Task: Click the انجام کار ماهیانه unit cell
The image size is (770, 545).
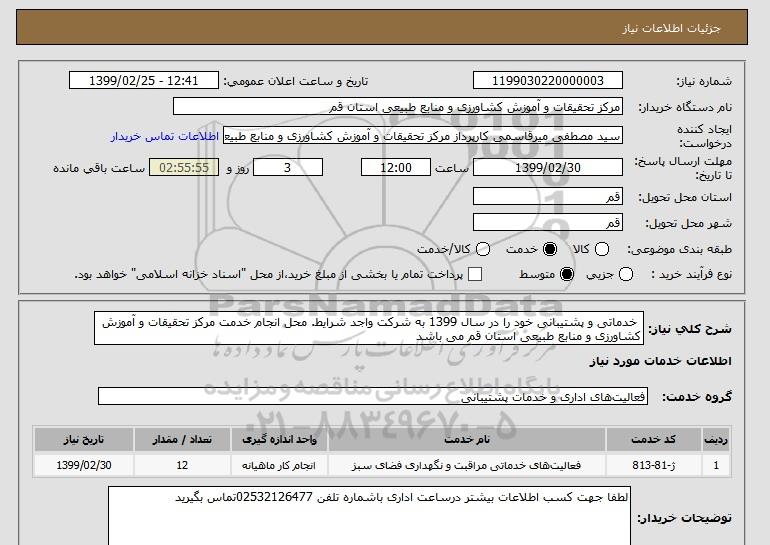Action: click(x=279, y=465)
